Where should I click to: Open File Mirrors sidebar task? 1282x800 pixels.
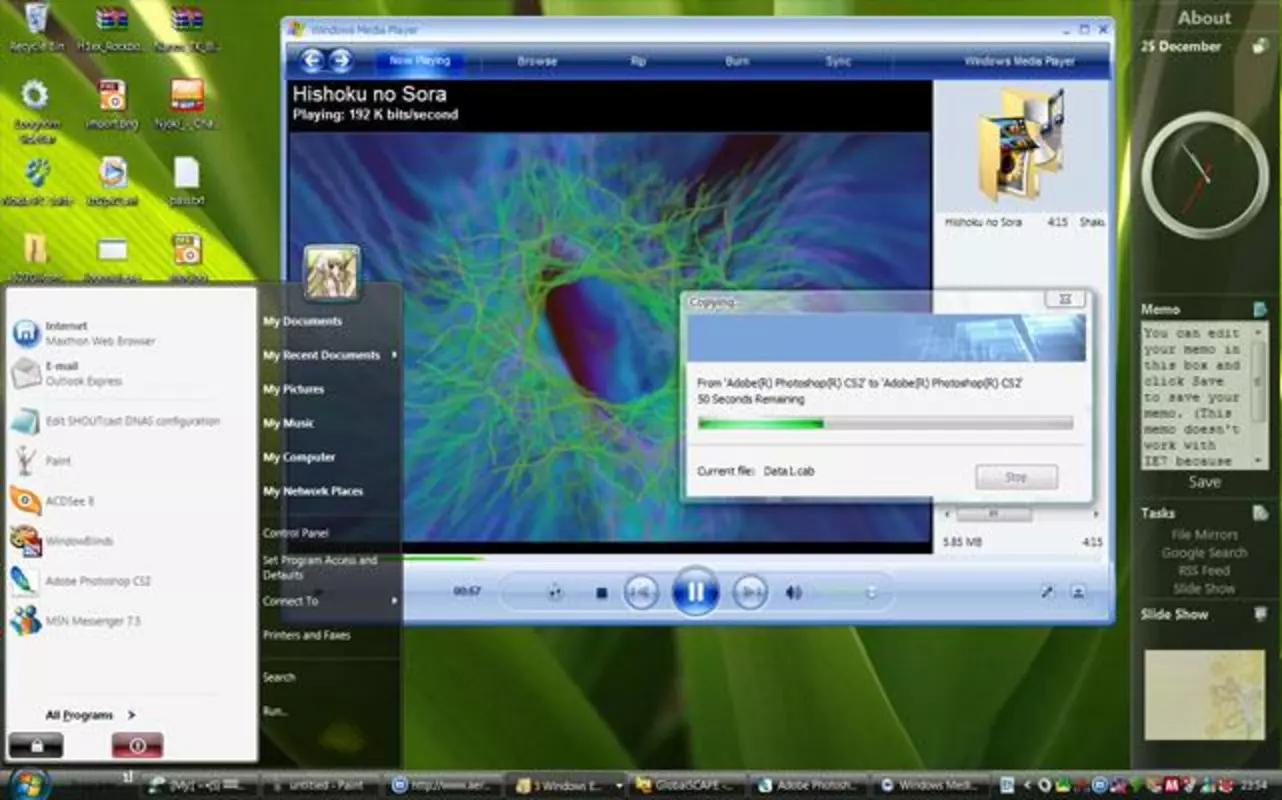(1204, 535)
